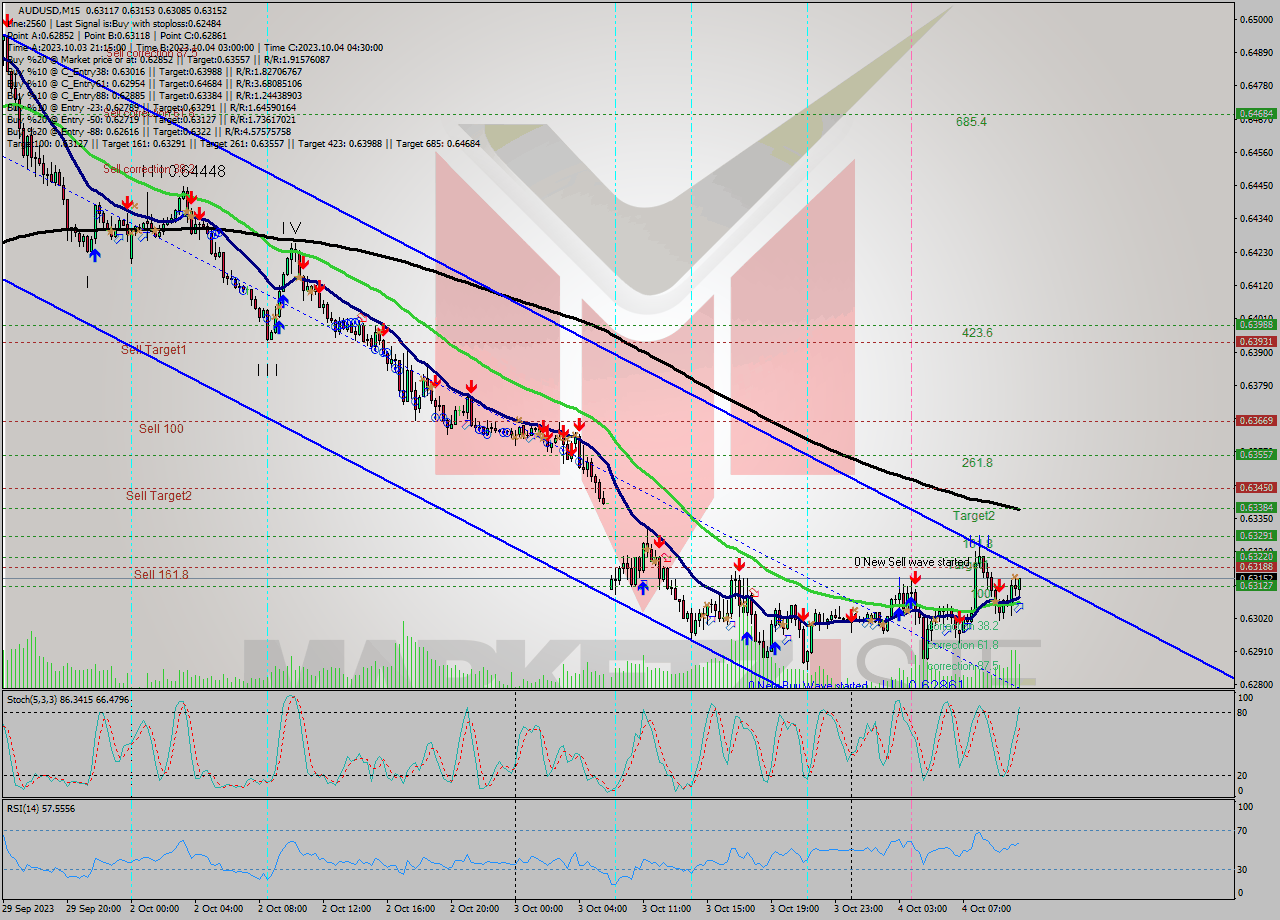This screenshot has height=920, width=1280.
Task: Select the RSI(14) 57.5556 indicator label
Action: 40,808
